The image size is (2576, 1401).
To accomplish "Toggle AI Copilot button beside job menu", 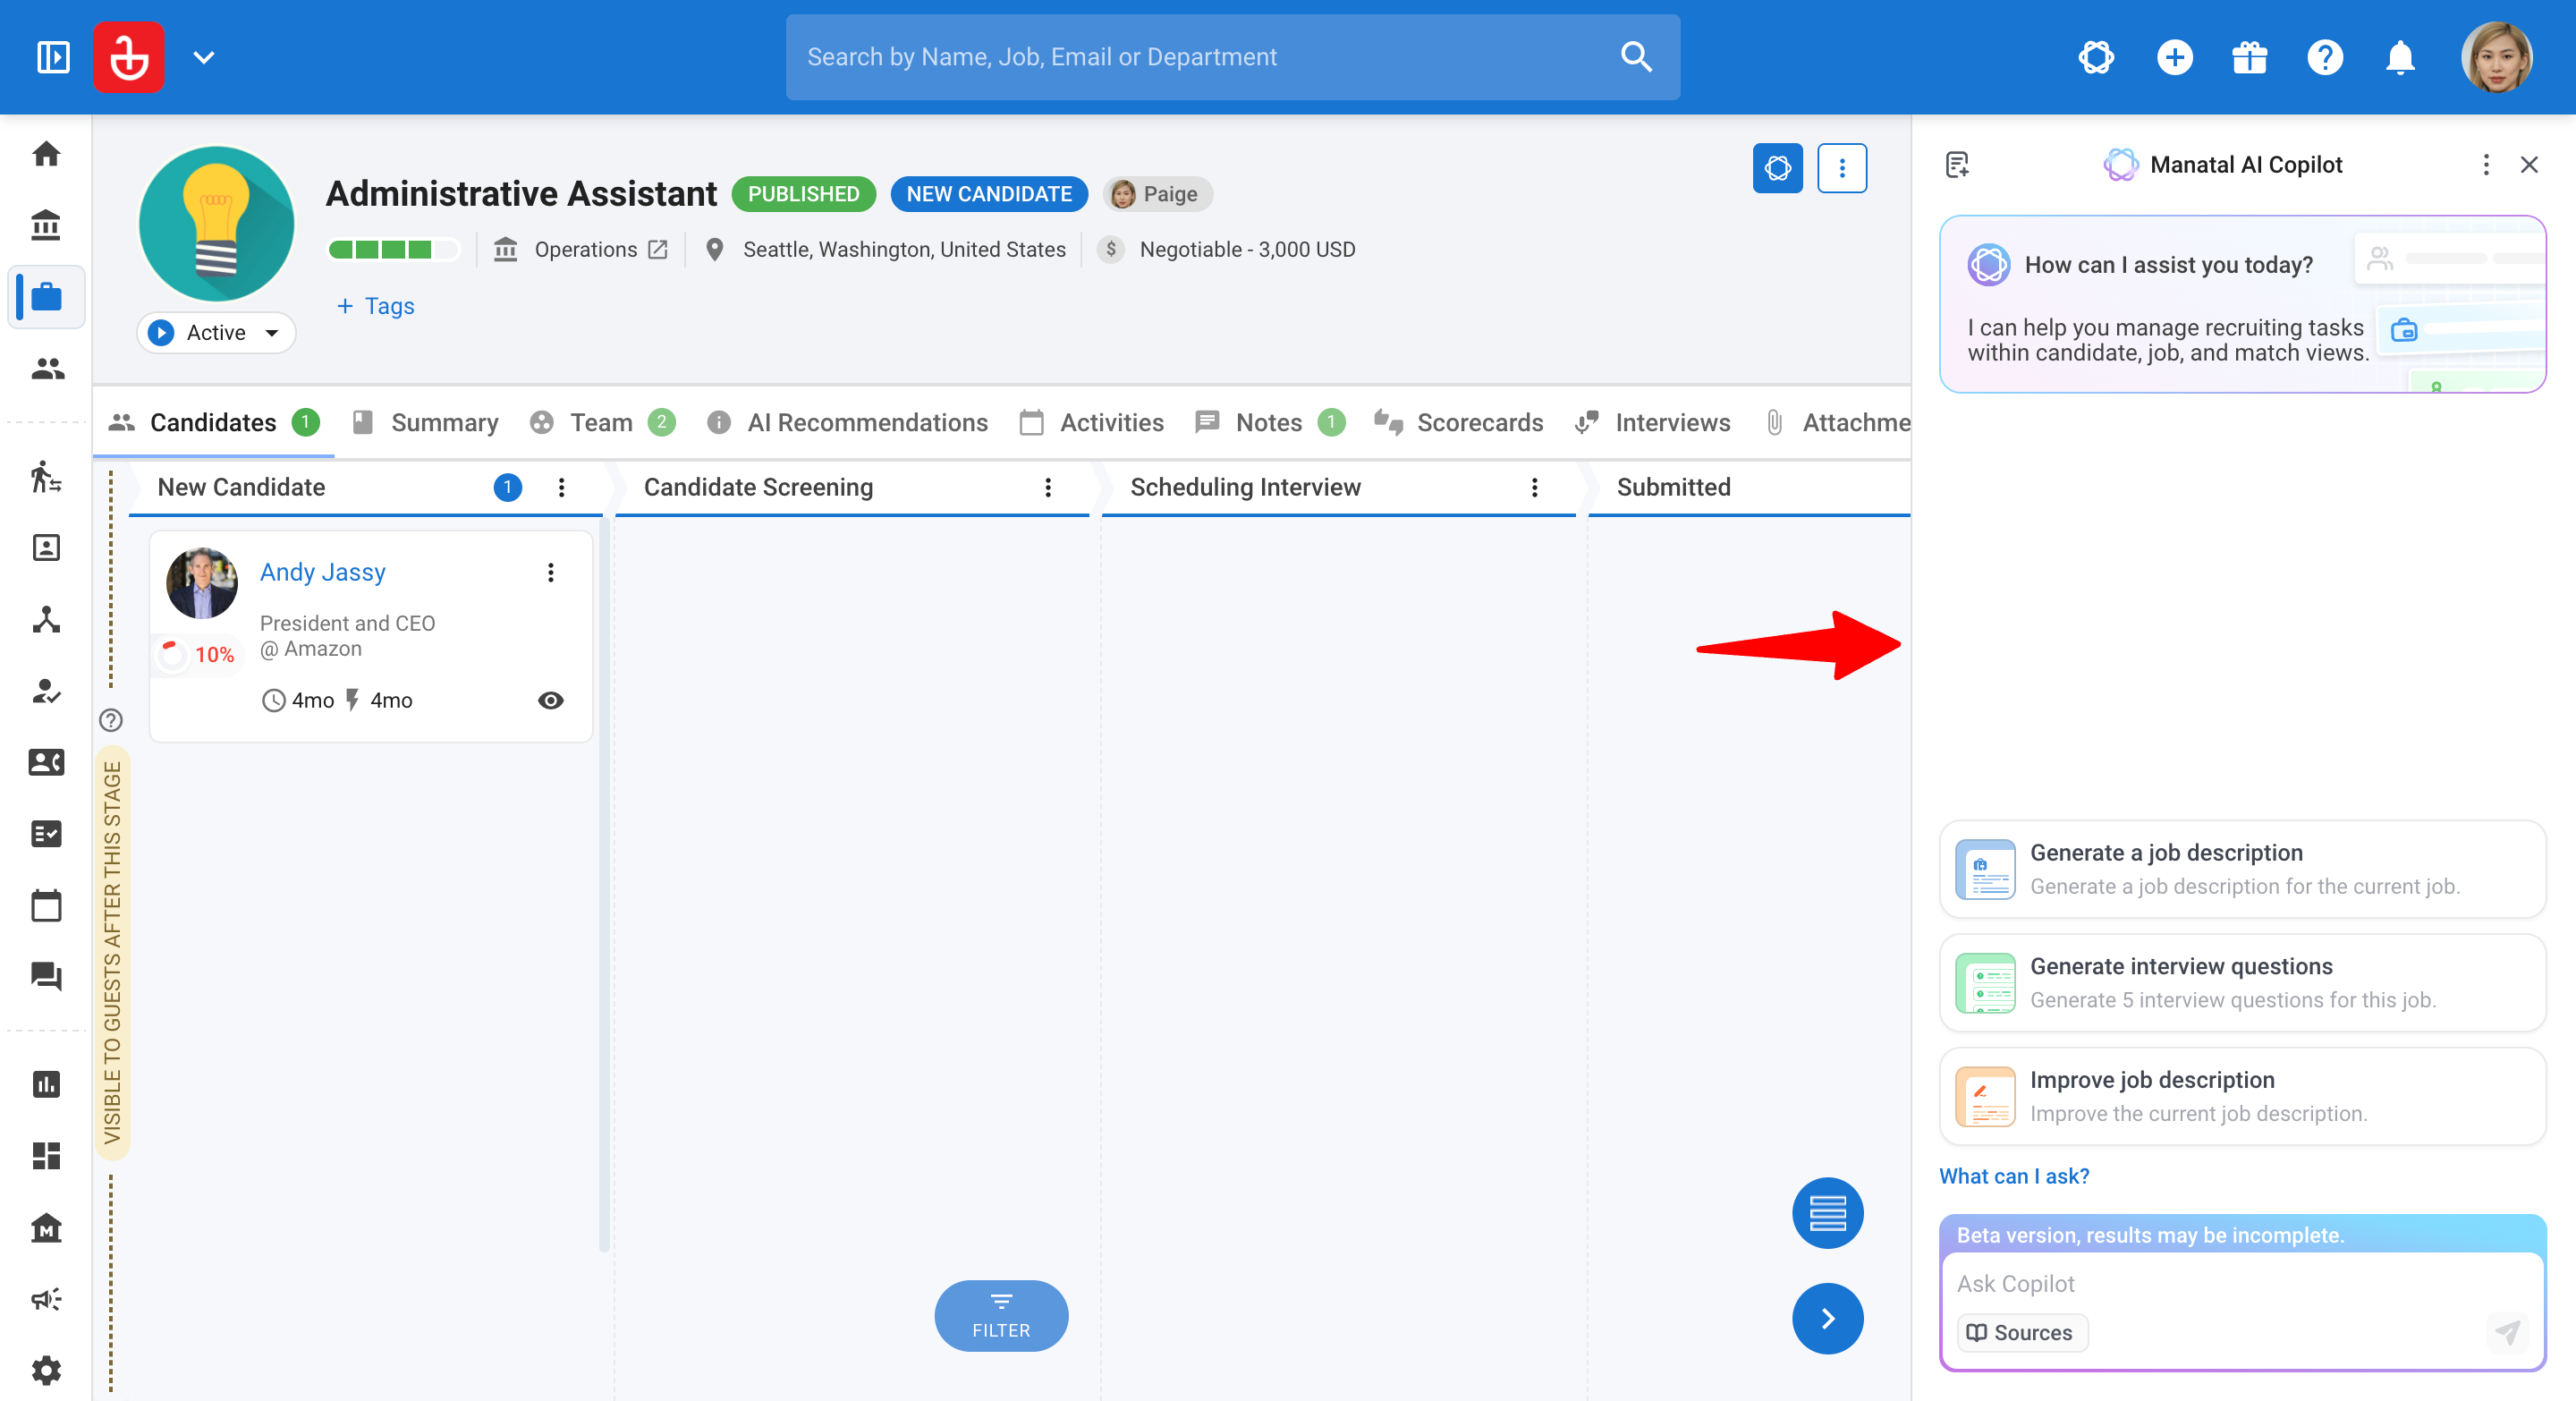I will [x=1777, y=168].
